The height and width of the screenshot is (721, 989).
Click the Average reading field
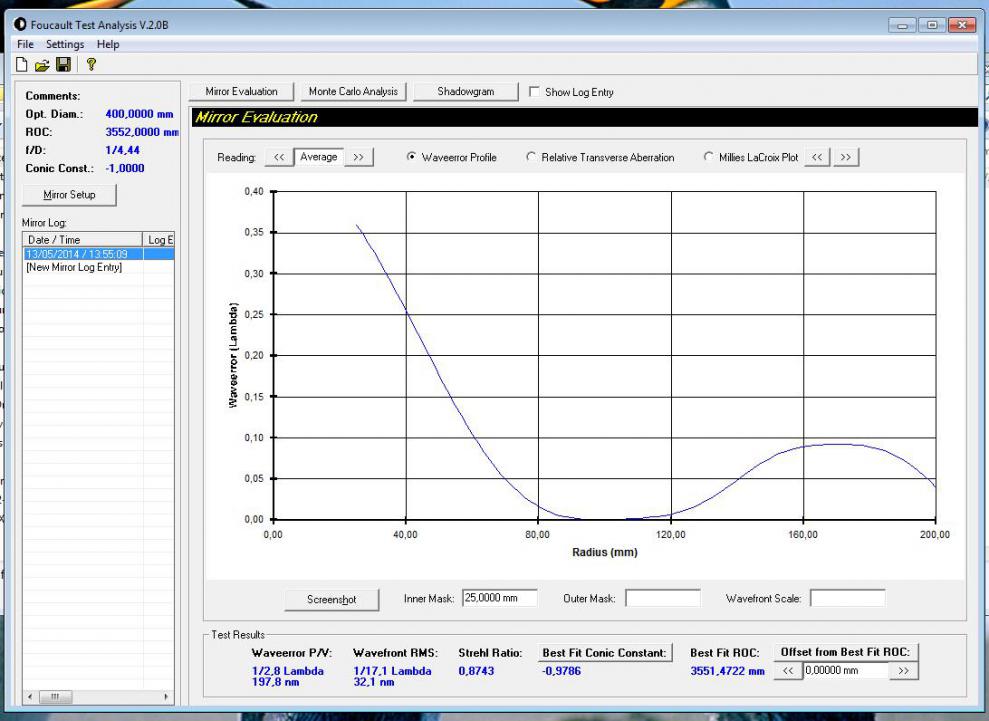pyautogui.click(x=319, y=157)
